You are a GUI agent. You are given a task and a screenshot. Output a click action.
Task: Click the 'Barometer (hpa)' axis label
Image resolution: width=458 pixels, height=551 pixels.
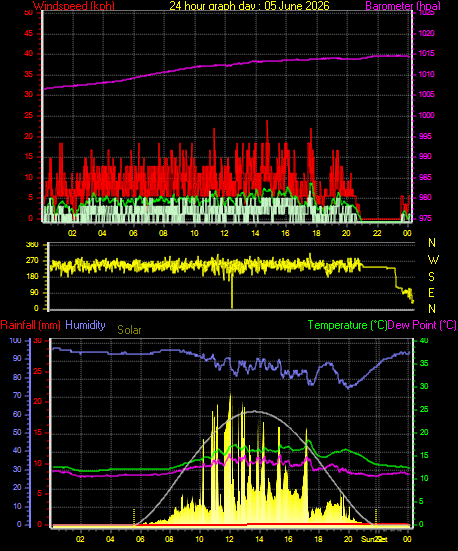(403, 6)
